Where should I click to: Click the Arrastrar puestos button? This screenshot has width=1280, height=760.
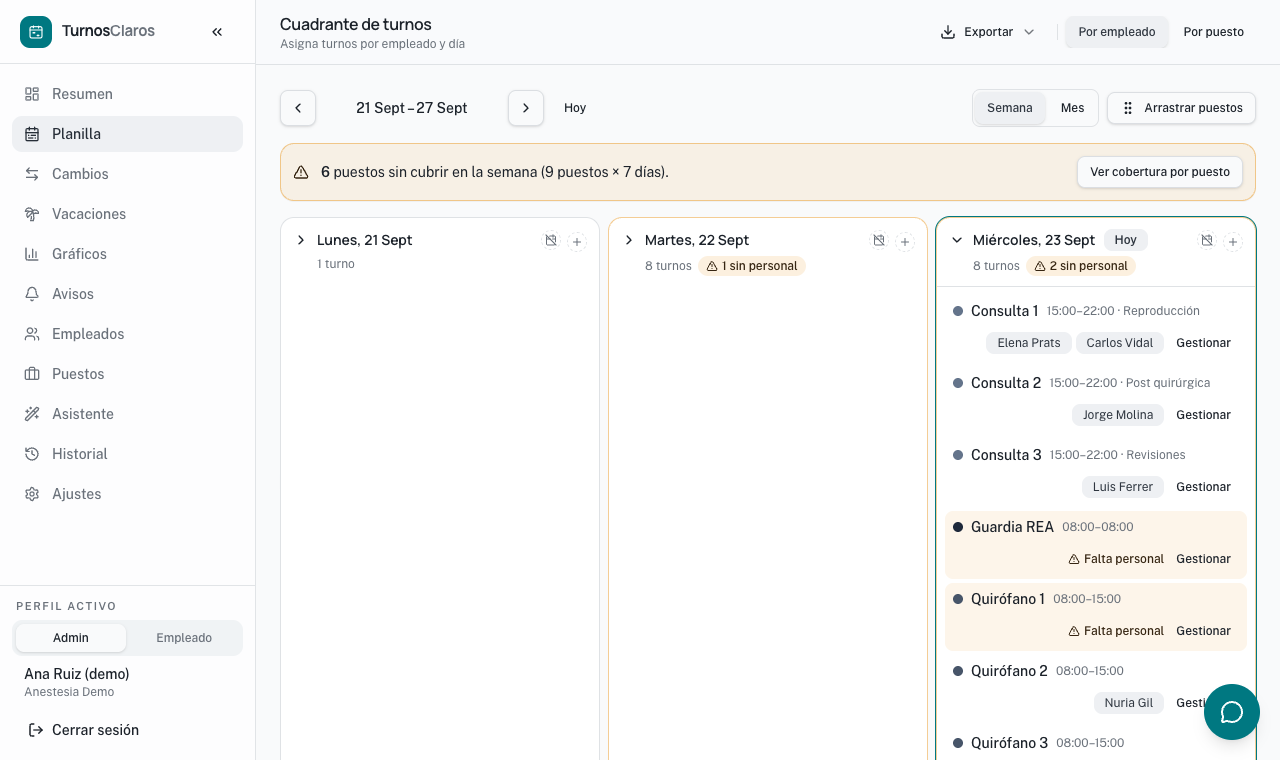1181,108
